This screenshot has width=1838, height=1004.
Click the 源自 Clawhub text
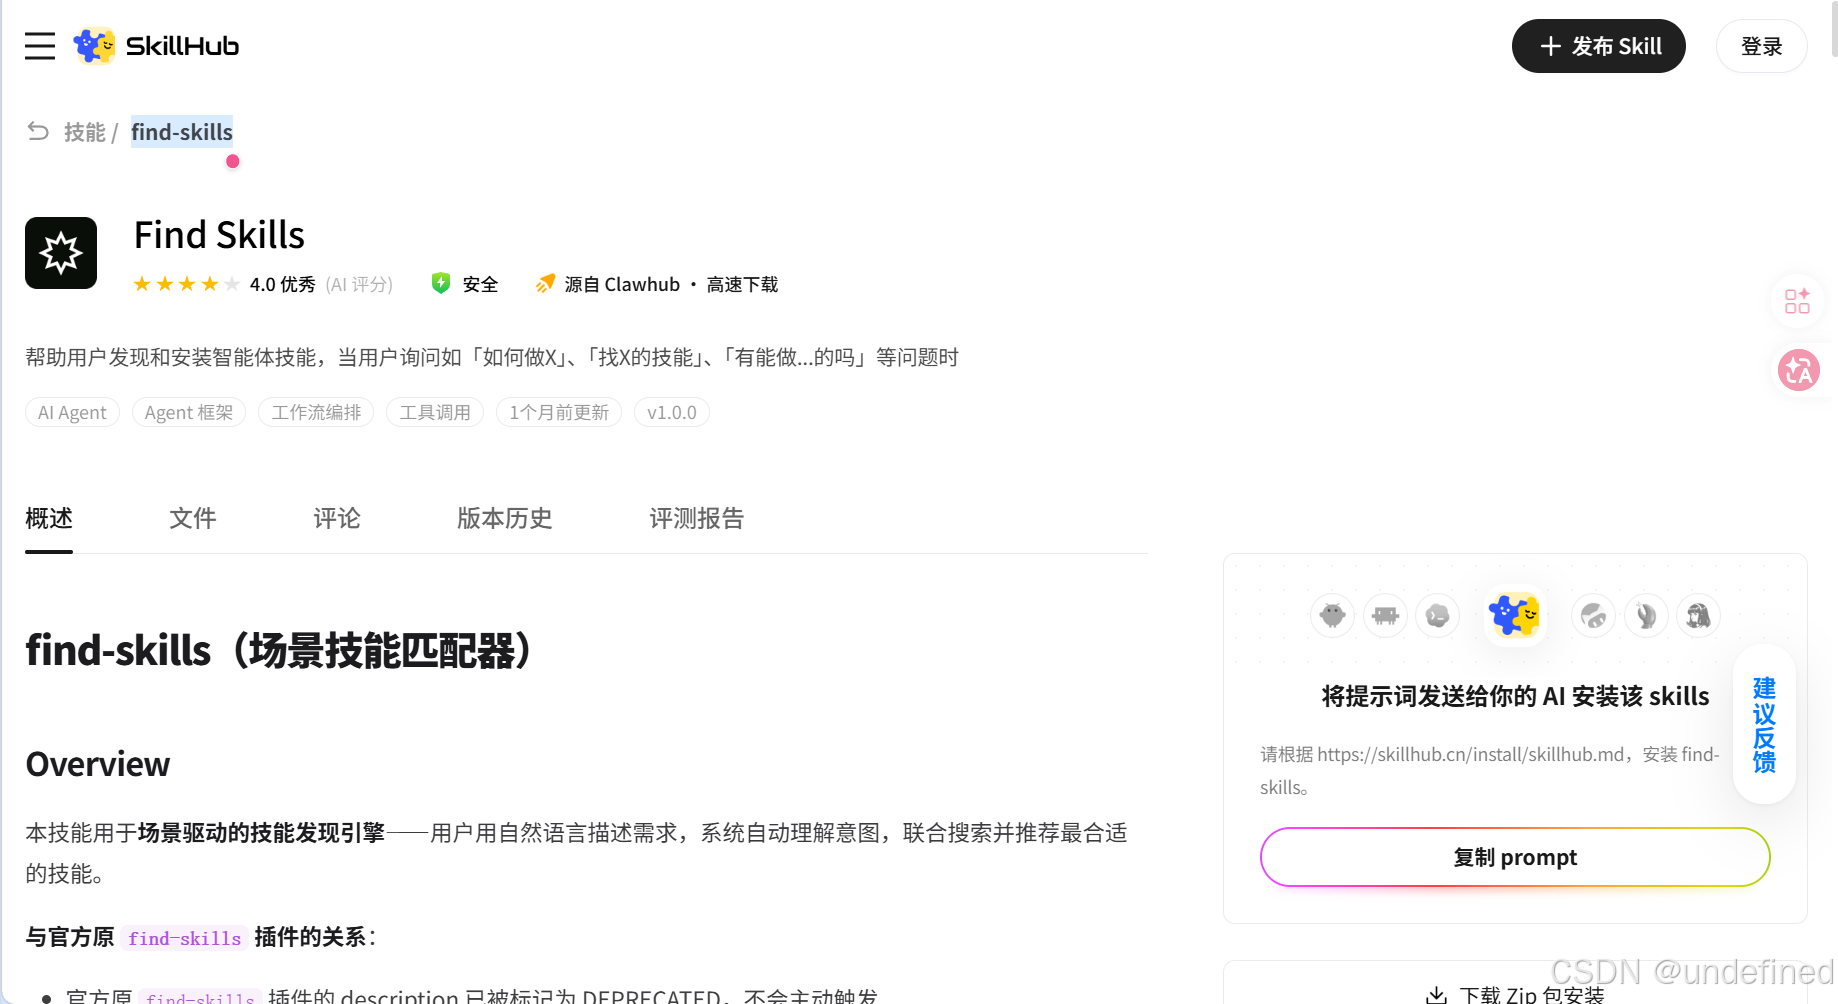pos(622,284)
